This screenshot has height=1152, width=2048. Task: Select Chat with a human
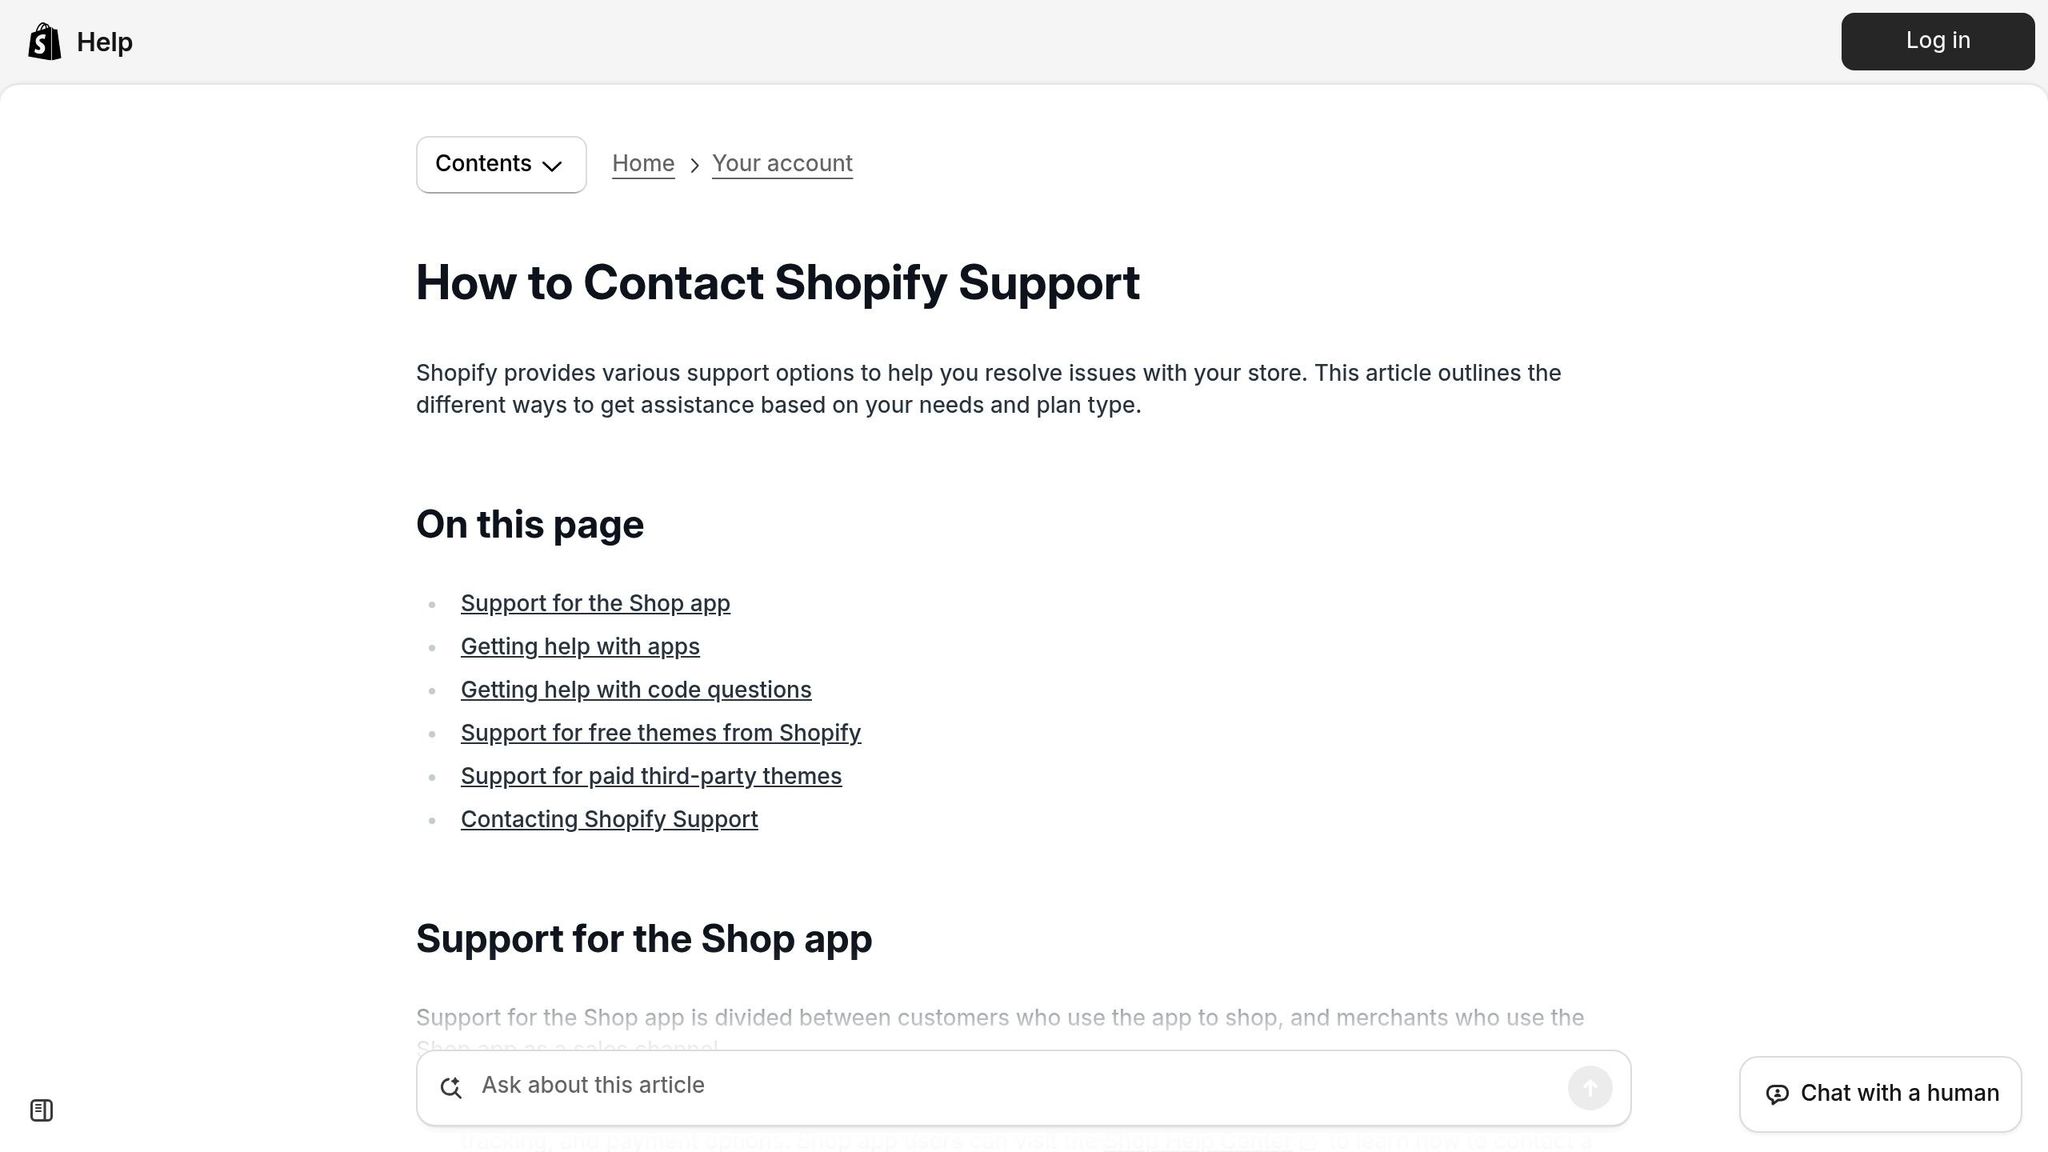pos(1879,1093)
